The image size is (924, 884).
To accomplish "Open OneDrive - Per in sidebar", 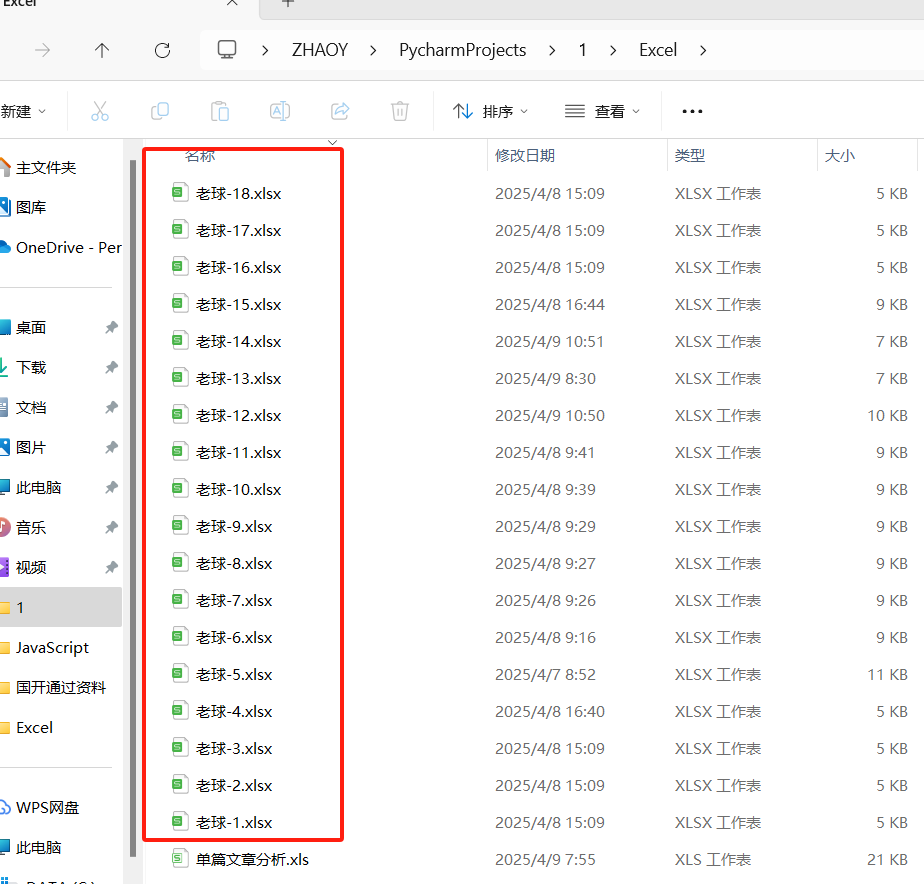I will point(68,248).
